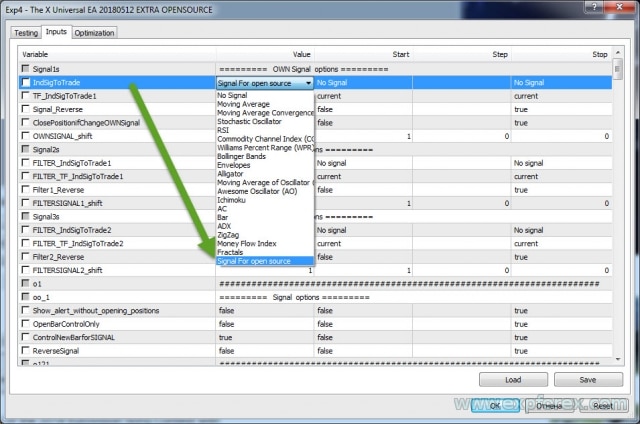Click the Value column header

tap(265, 54)
